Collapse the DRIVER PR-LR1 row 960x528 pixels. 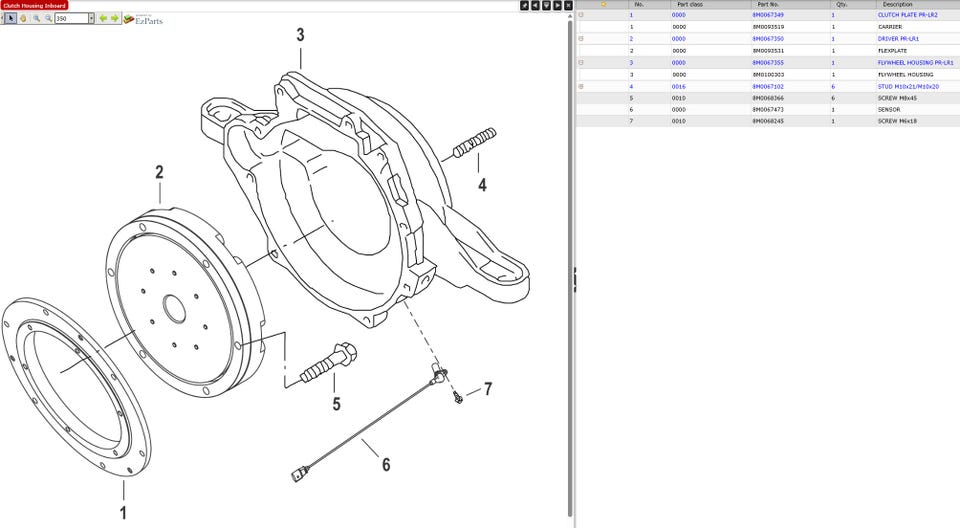pos(581,39)
